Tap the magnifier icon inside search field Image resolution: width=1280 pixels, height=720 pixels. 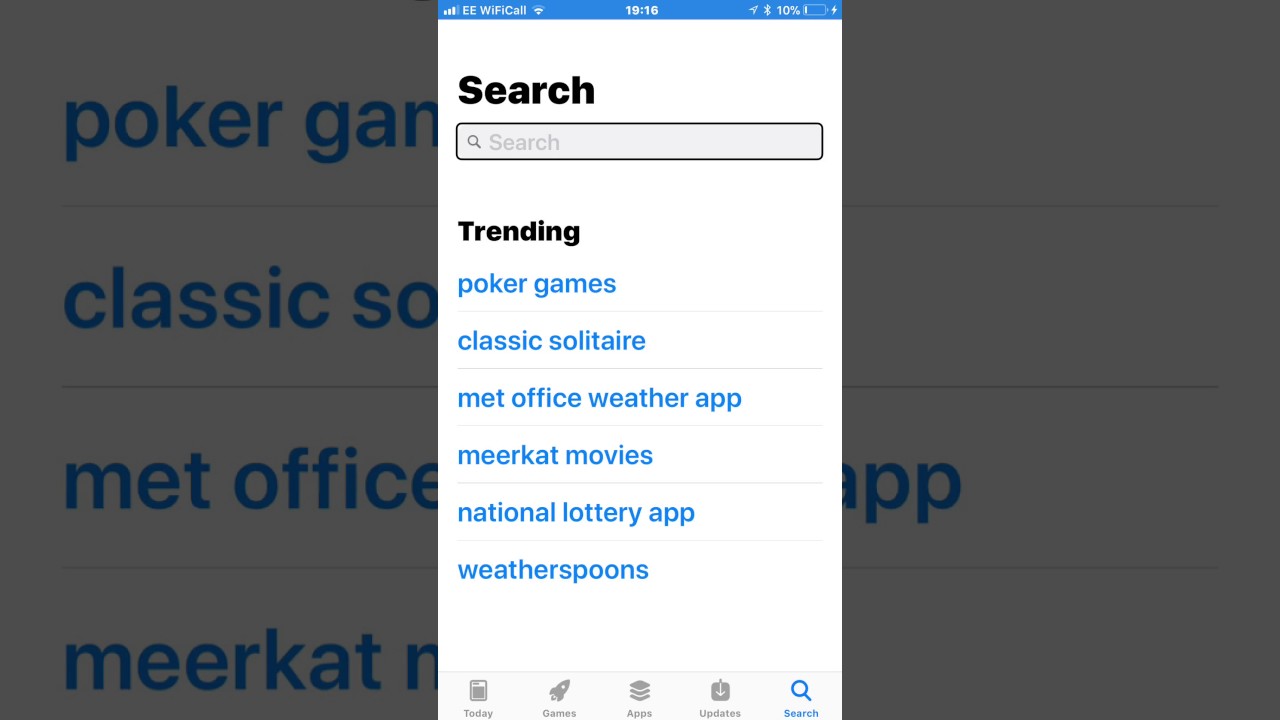click(x=474, y=142)
